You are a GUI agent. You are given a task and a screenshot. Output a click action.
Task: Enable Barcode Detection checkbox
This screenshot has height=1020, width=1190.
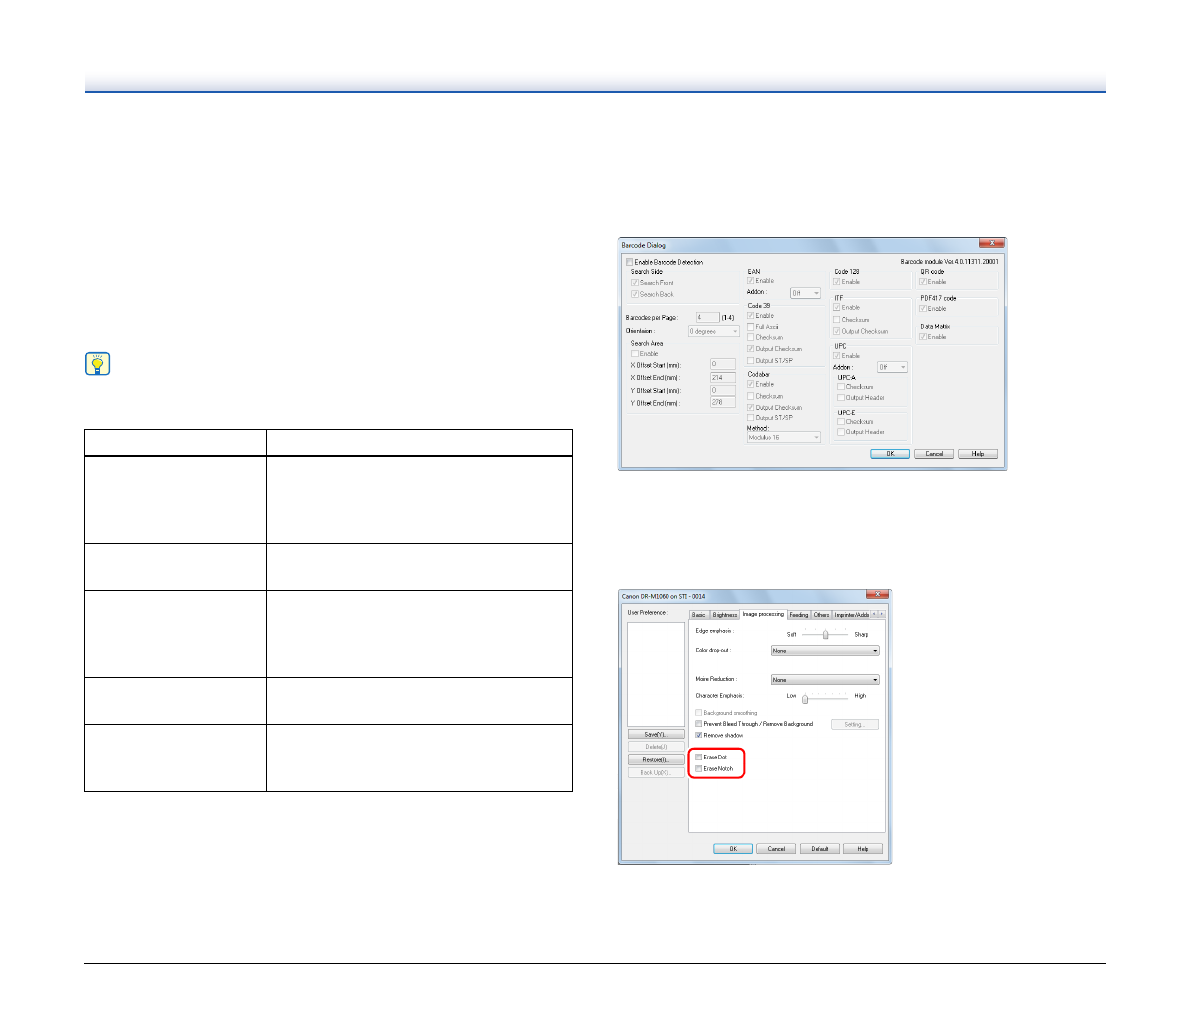click(630, 262)
